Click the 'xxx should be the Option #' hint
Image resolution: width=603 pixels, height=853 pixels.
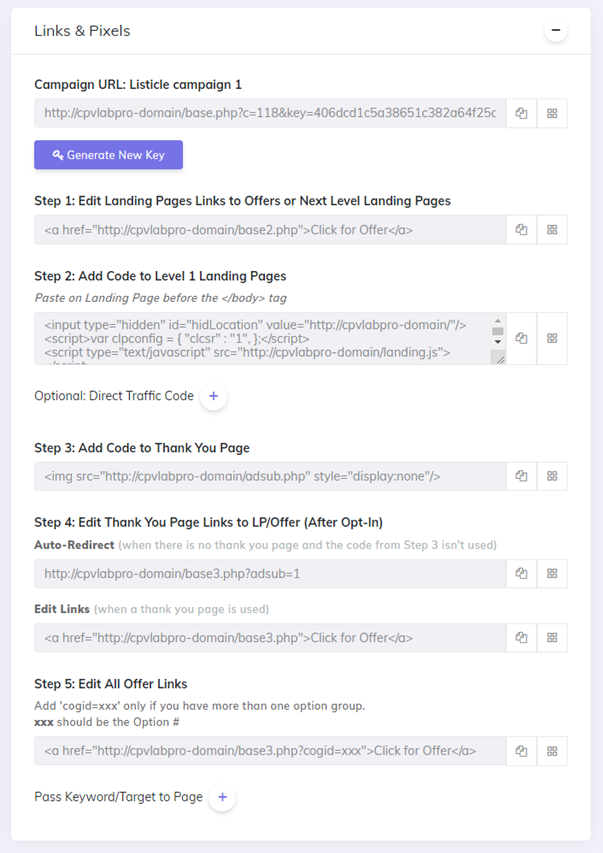click(x=107, y=722)
